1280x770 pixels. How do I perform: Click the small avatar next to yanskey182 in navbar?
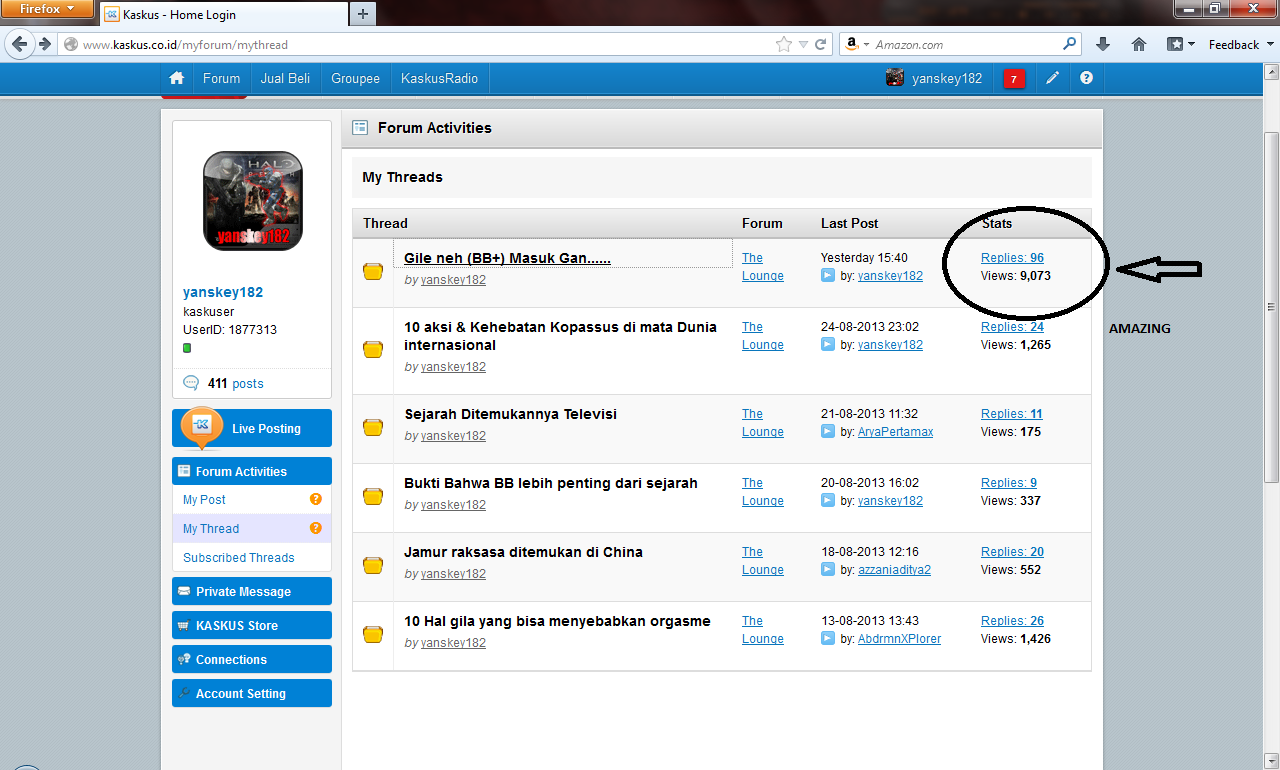click(x=895, y=78)
